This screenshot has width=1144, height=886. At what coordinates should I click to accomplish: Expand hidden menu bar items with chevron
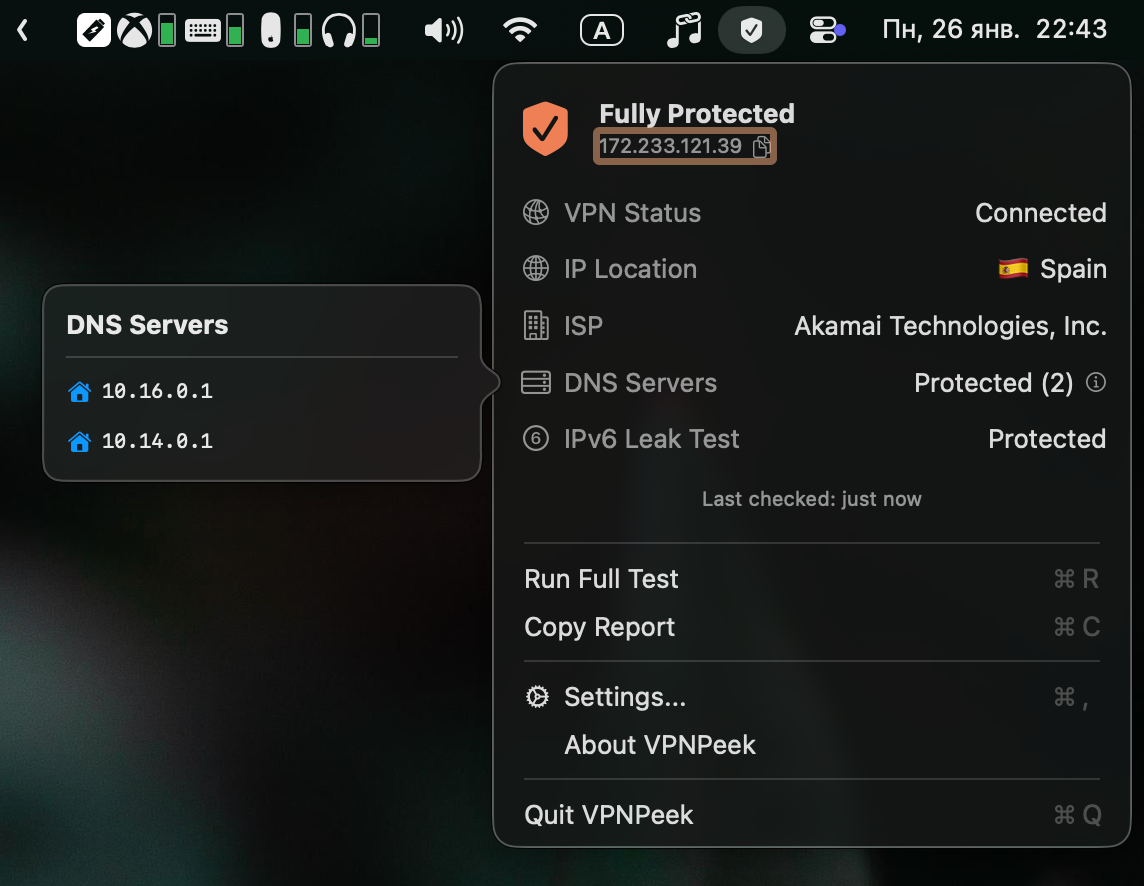[x=23, y=31]
